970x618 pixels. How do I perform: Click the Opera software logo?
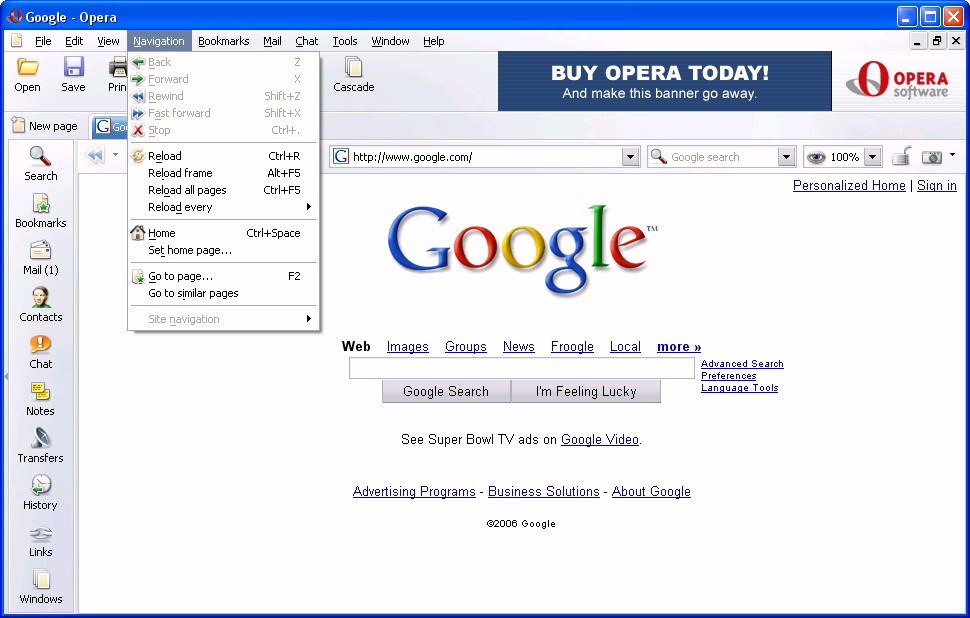(x=896, y=80)
